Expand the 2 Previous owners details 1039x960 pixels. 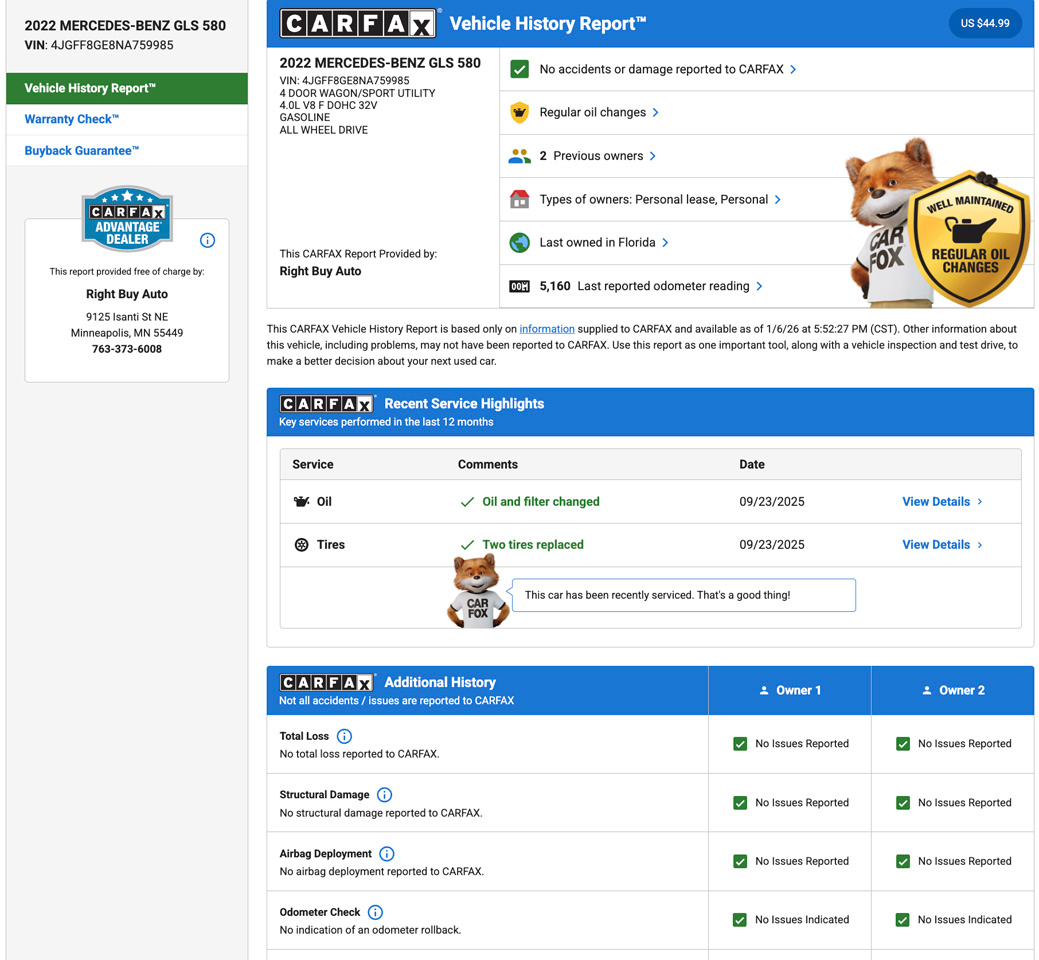pyautogui.click(x=597, y=156)
